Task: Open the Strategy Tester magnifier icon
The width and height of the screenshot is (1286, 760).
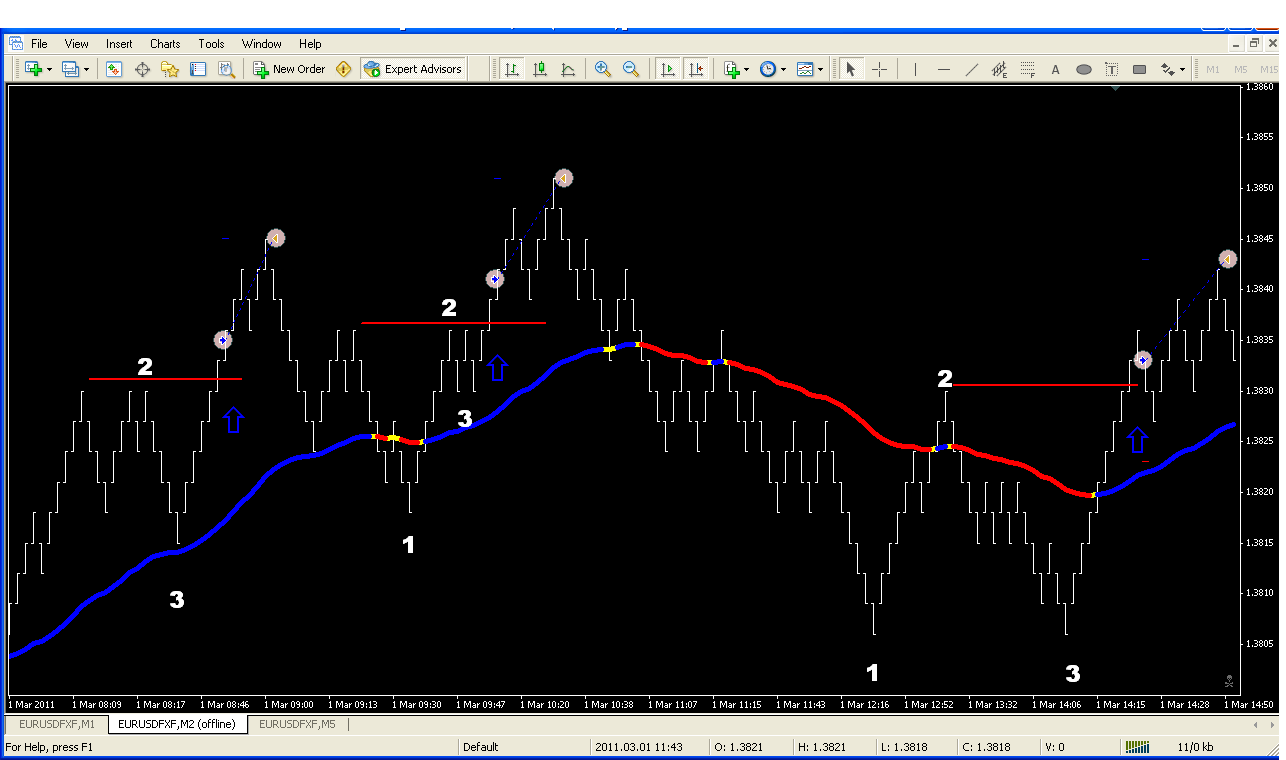Action: point(226,69)
